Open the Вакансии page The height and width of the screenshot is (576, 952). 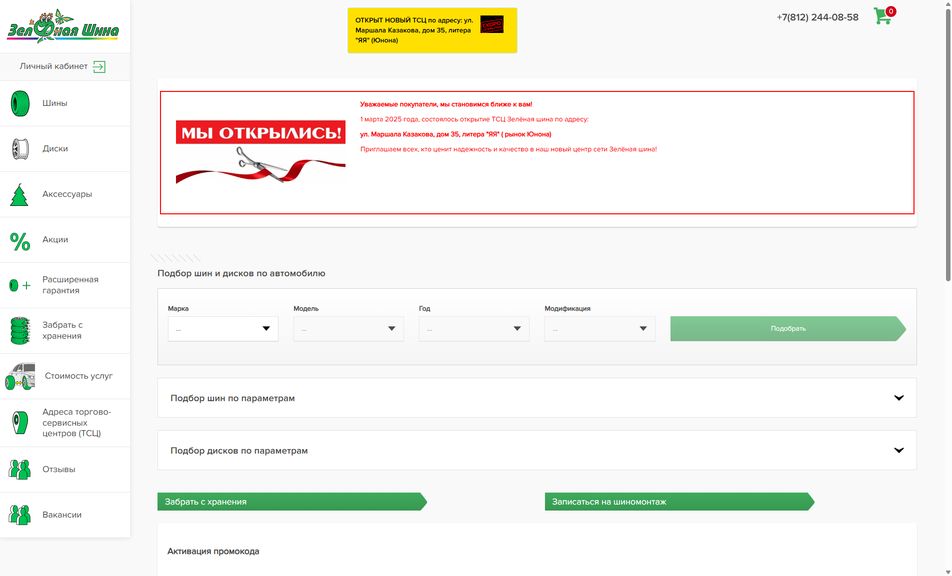[65, 515]
